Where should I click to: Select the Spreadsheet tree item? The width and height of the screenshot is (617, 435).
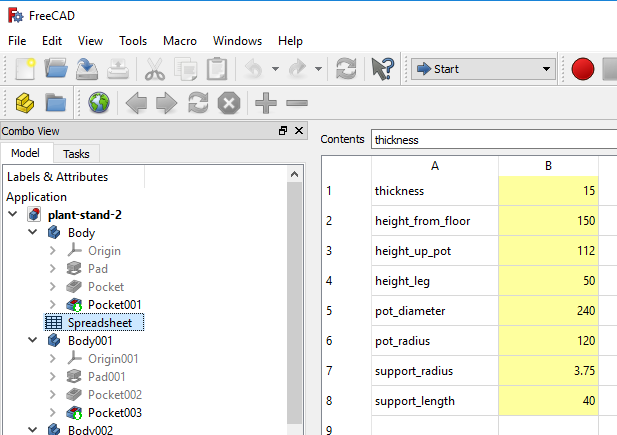click(94, 323)
